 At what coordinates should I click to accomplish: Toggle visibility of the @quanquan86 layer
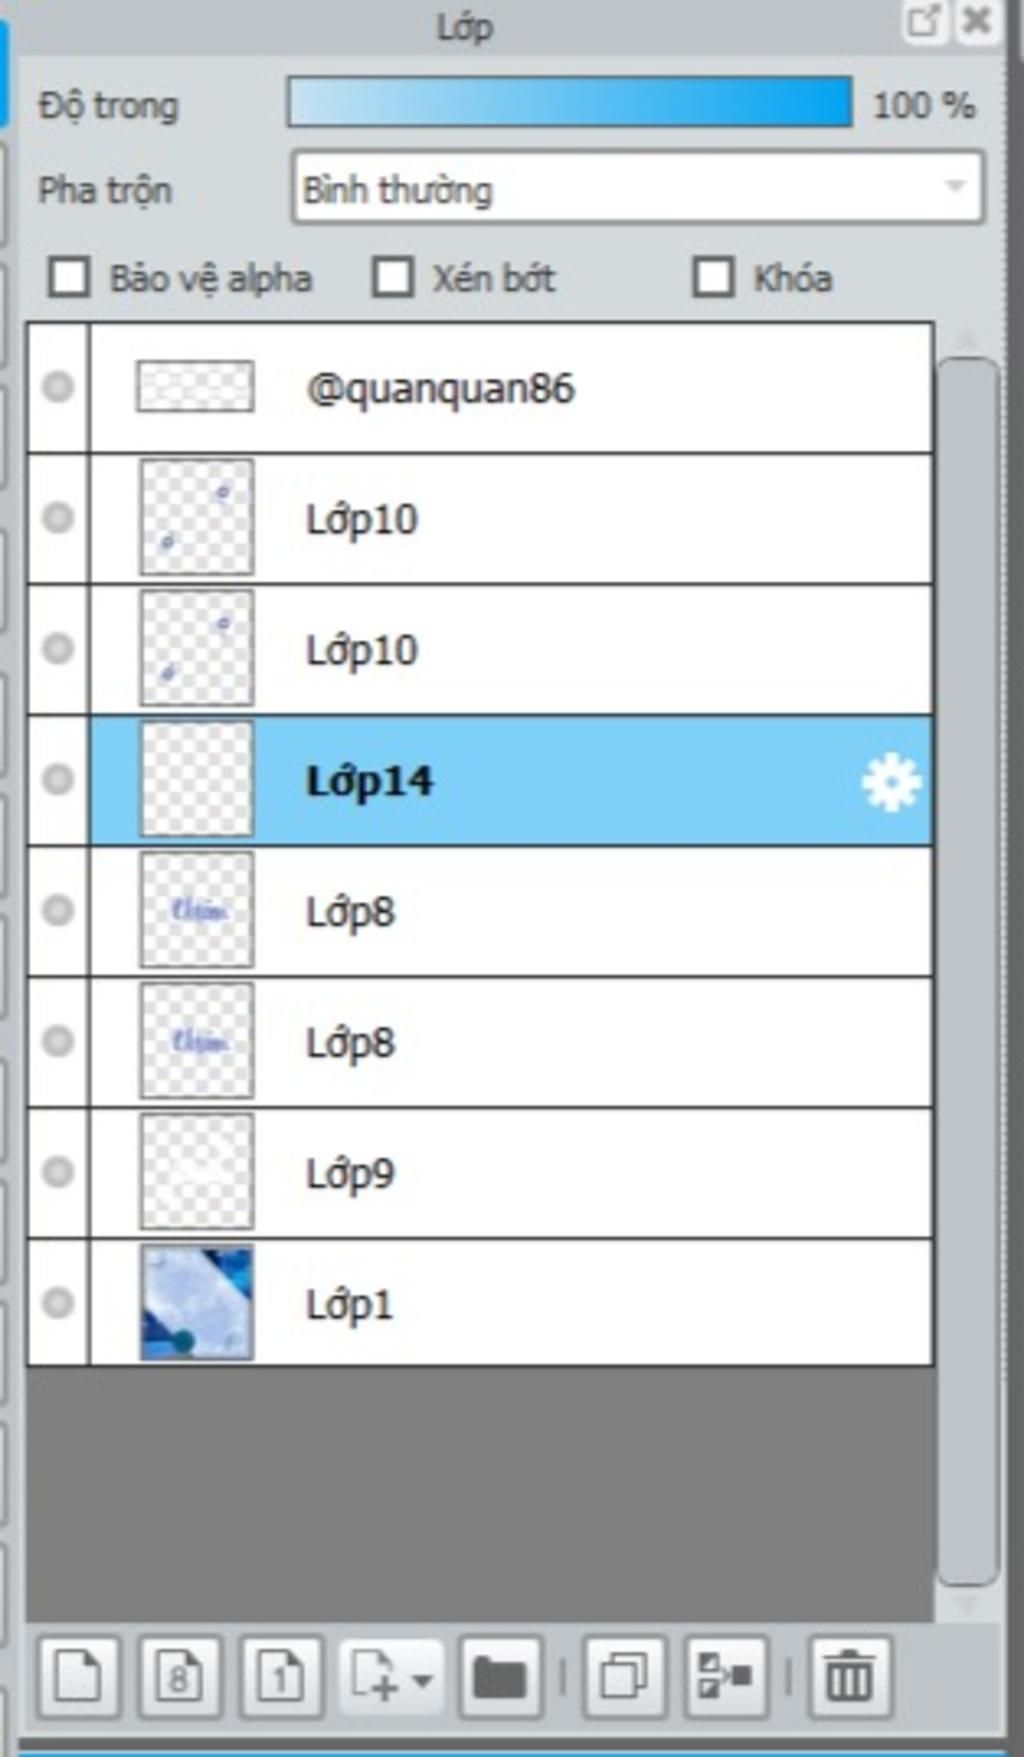pos(58,387)
